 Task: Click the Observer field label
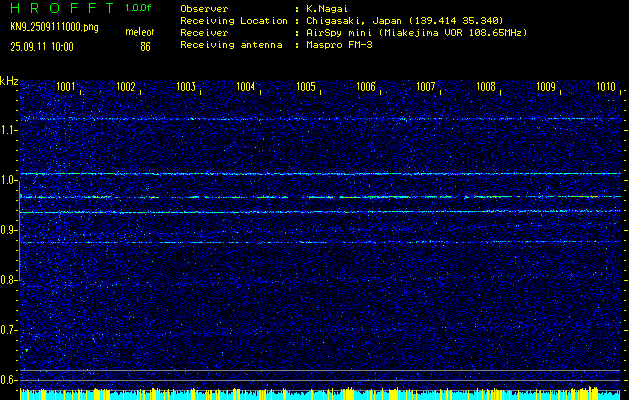point(204,8)
